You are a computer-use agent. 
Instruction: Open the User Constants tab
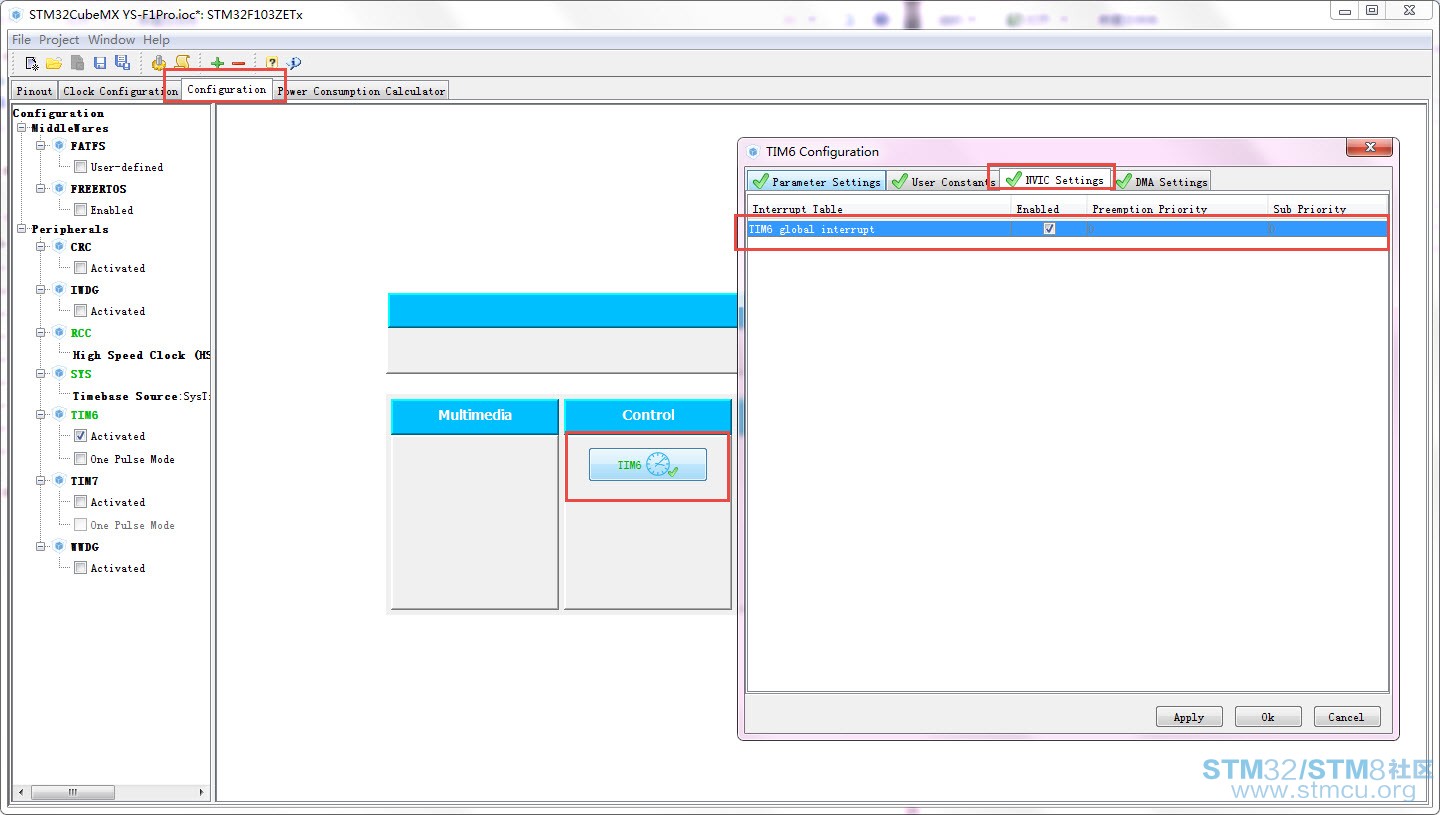942,182
